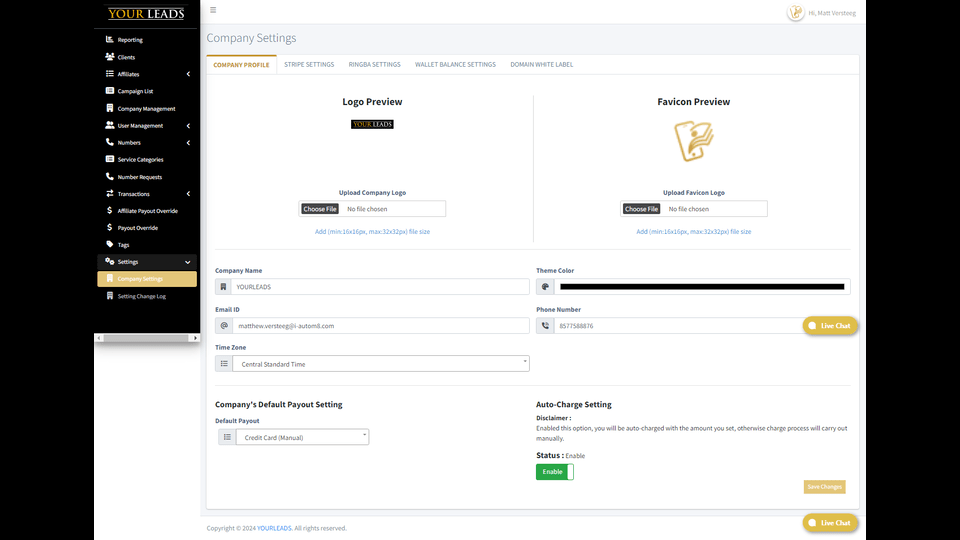Expand the Numbers submenu chevron
960x540 pixels.
(x=188, y=143)
